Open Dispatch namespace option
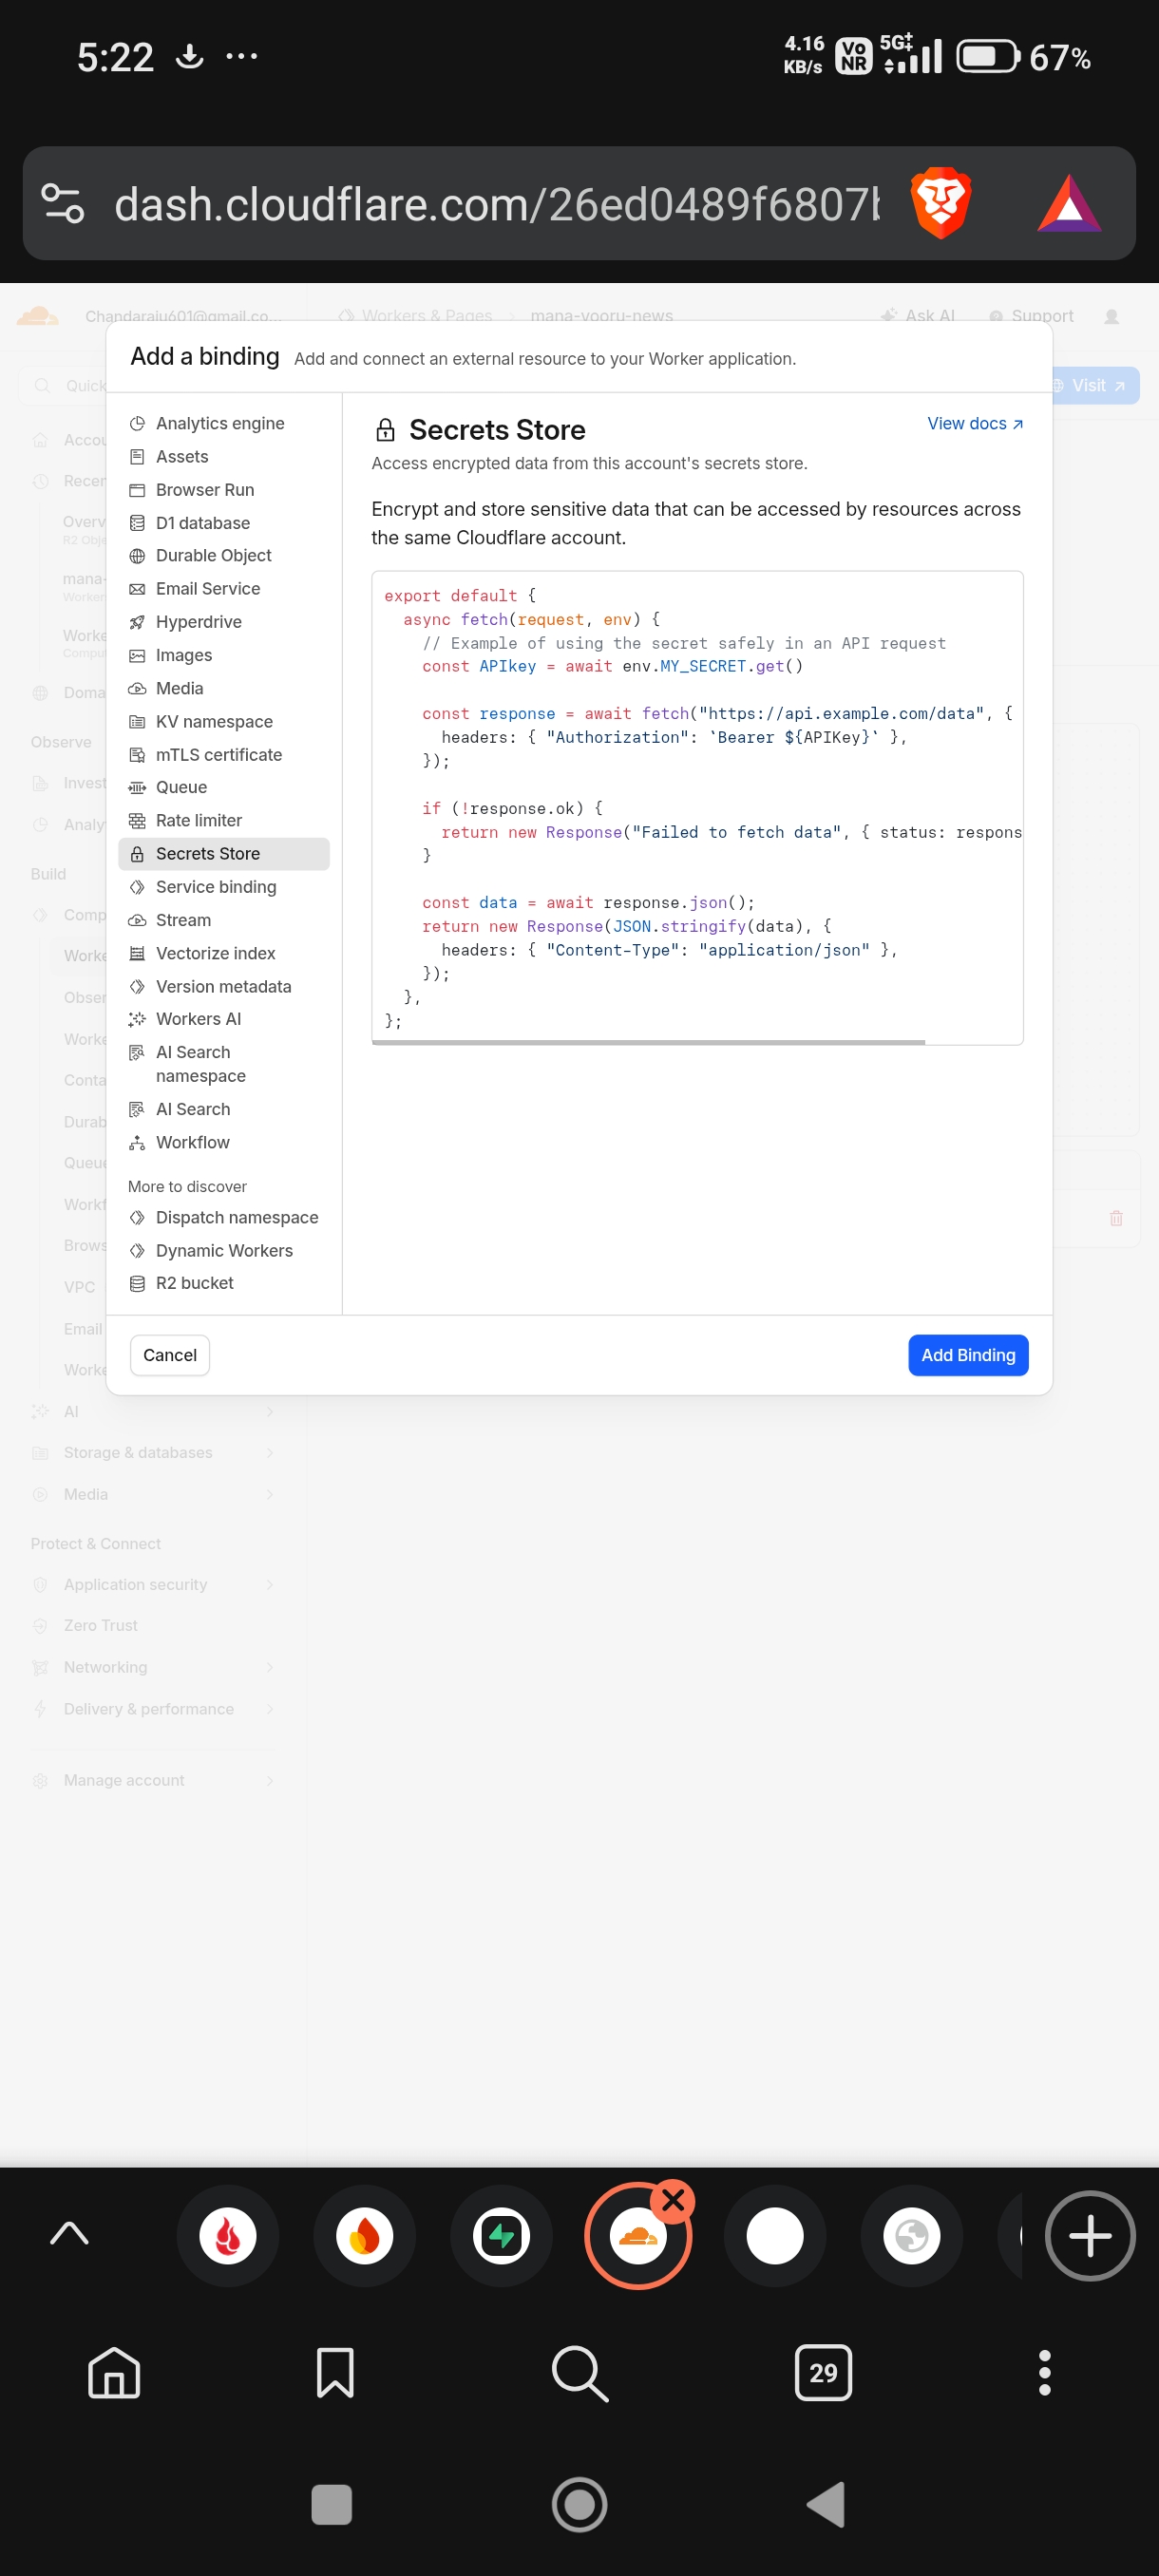1159x2576 pixels. [x=224, y=1217]
